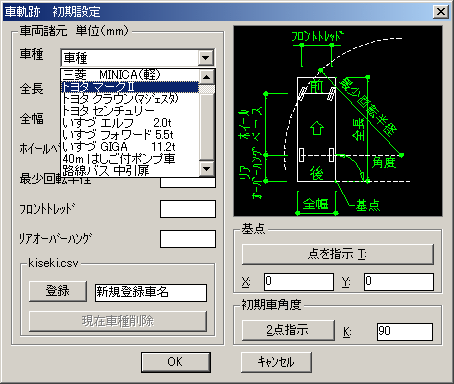Click the list scrollbar down arrow
This screenshot has height=384, width=454.
pyautogui.click(x=207, y=169)
